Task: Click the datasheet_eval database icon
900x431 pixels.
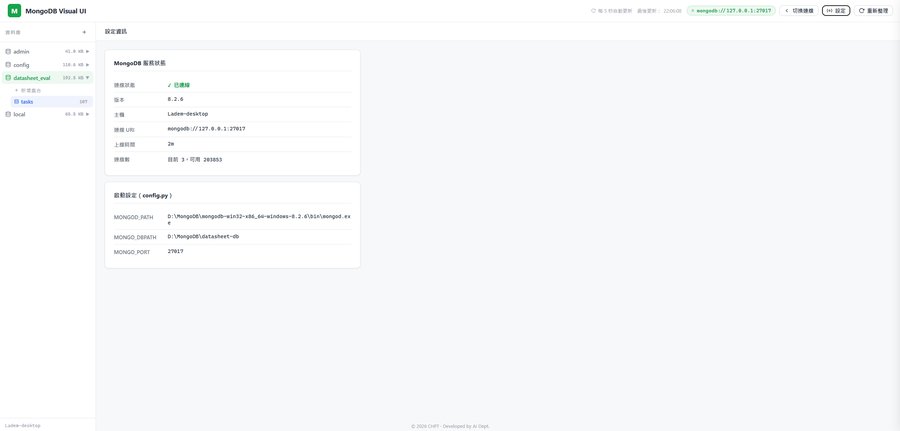Action: [x=8, y=77]
